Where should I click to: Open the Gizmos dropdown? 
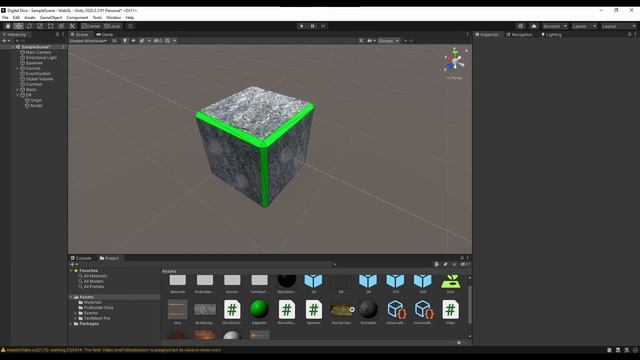click(x=389, y=41)
